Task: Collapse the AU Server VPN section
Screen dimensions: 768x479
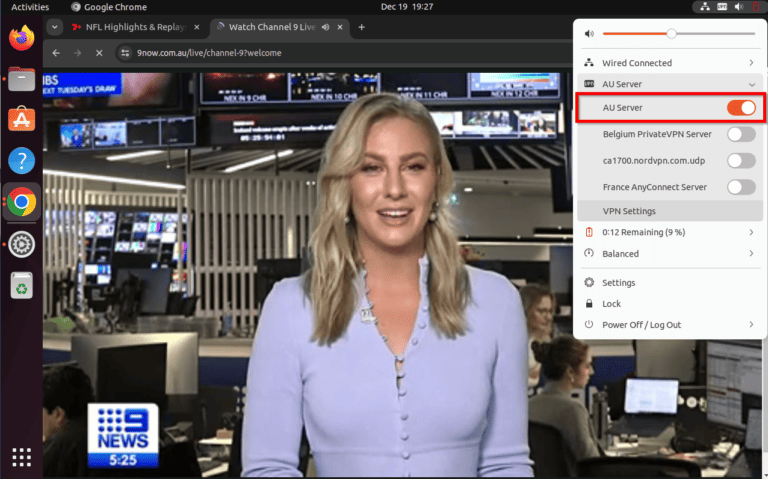Action: 751,84
